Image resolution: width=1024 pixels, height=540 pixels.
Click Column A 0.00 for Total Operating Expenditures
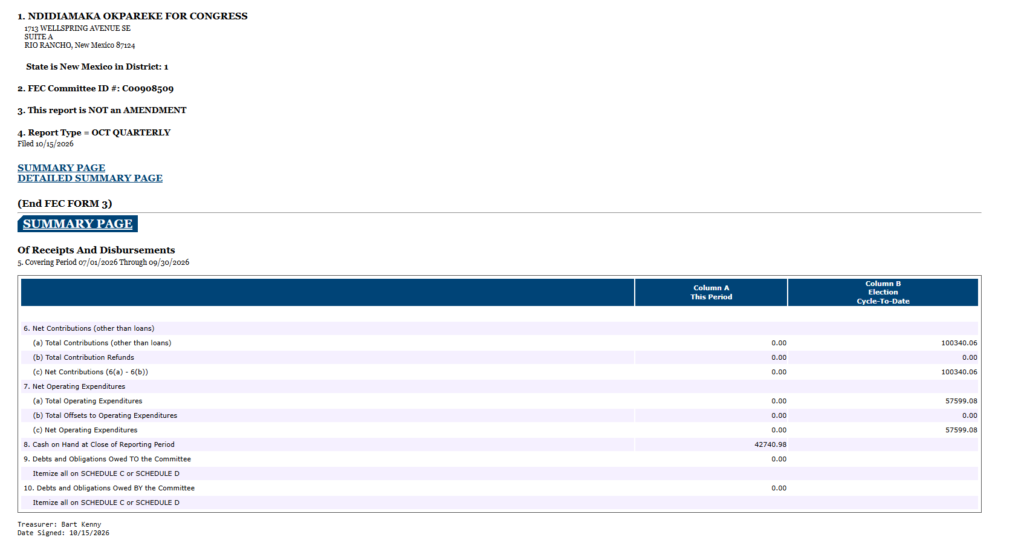[x=778, y=401]
